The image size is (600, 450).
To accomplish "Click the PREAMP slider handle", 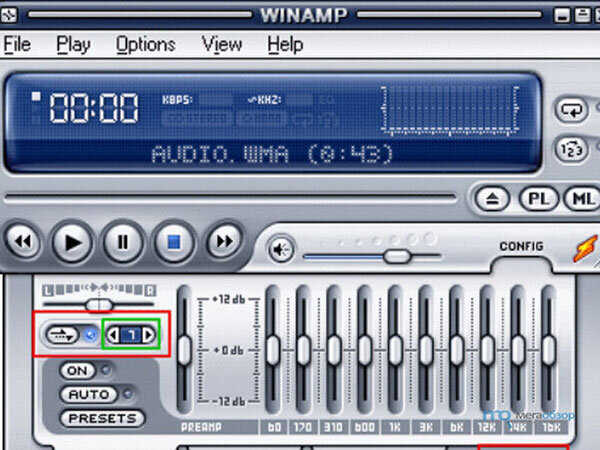I will coord(184,350).
